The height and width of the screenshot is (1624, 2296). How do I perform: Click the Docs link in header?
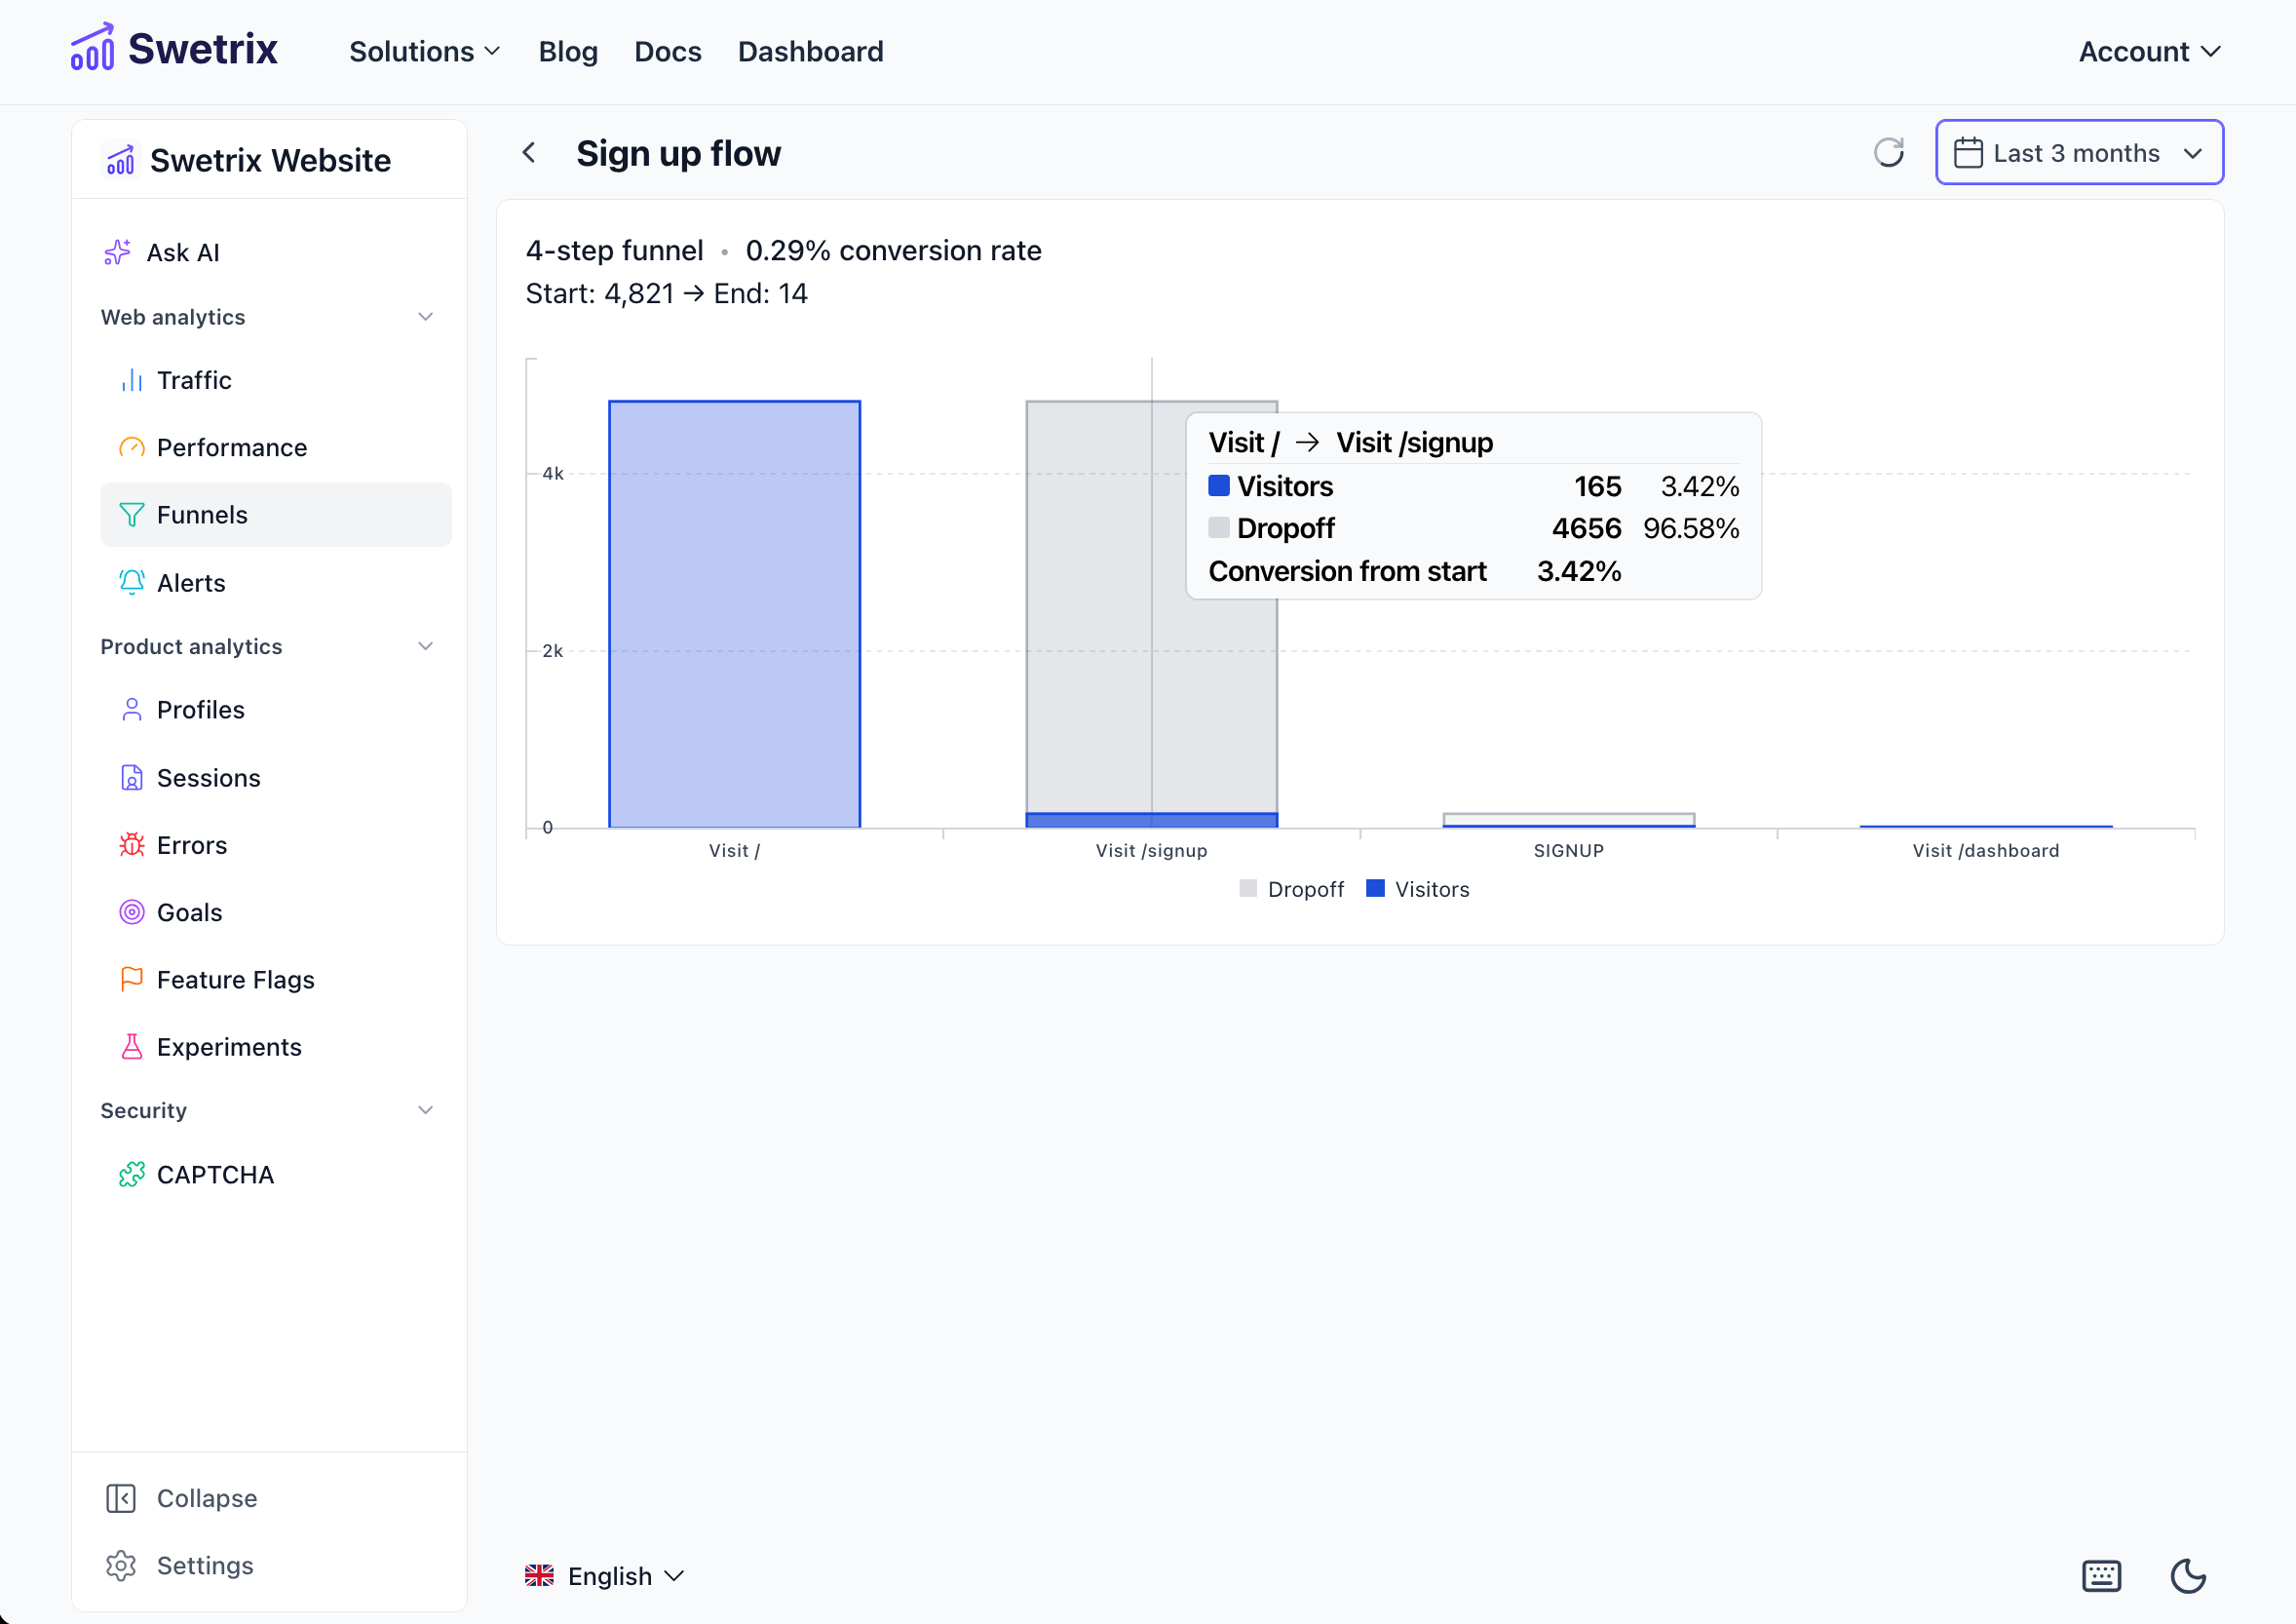(667, 51)
